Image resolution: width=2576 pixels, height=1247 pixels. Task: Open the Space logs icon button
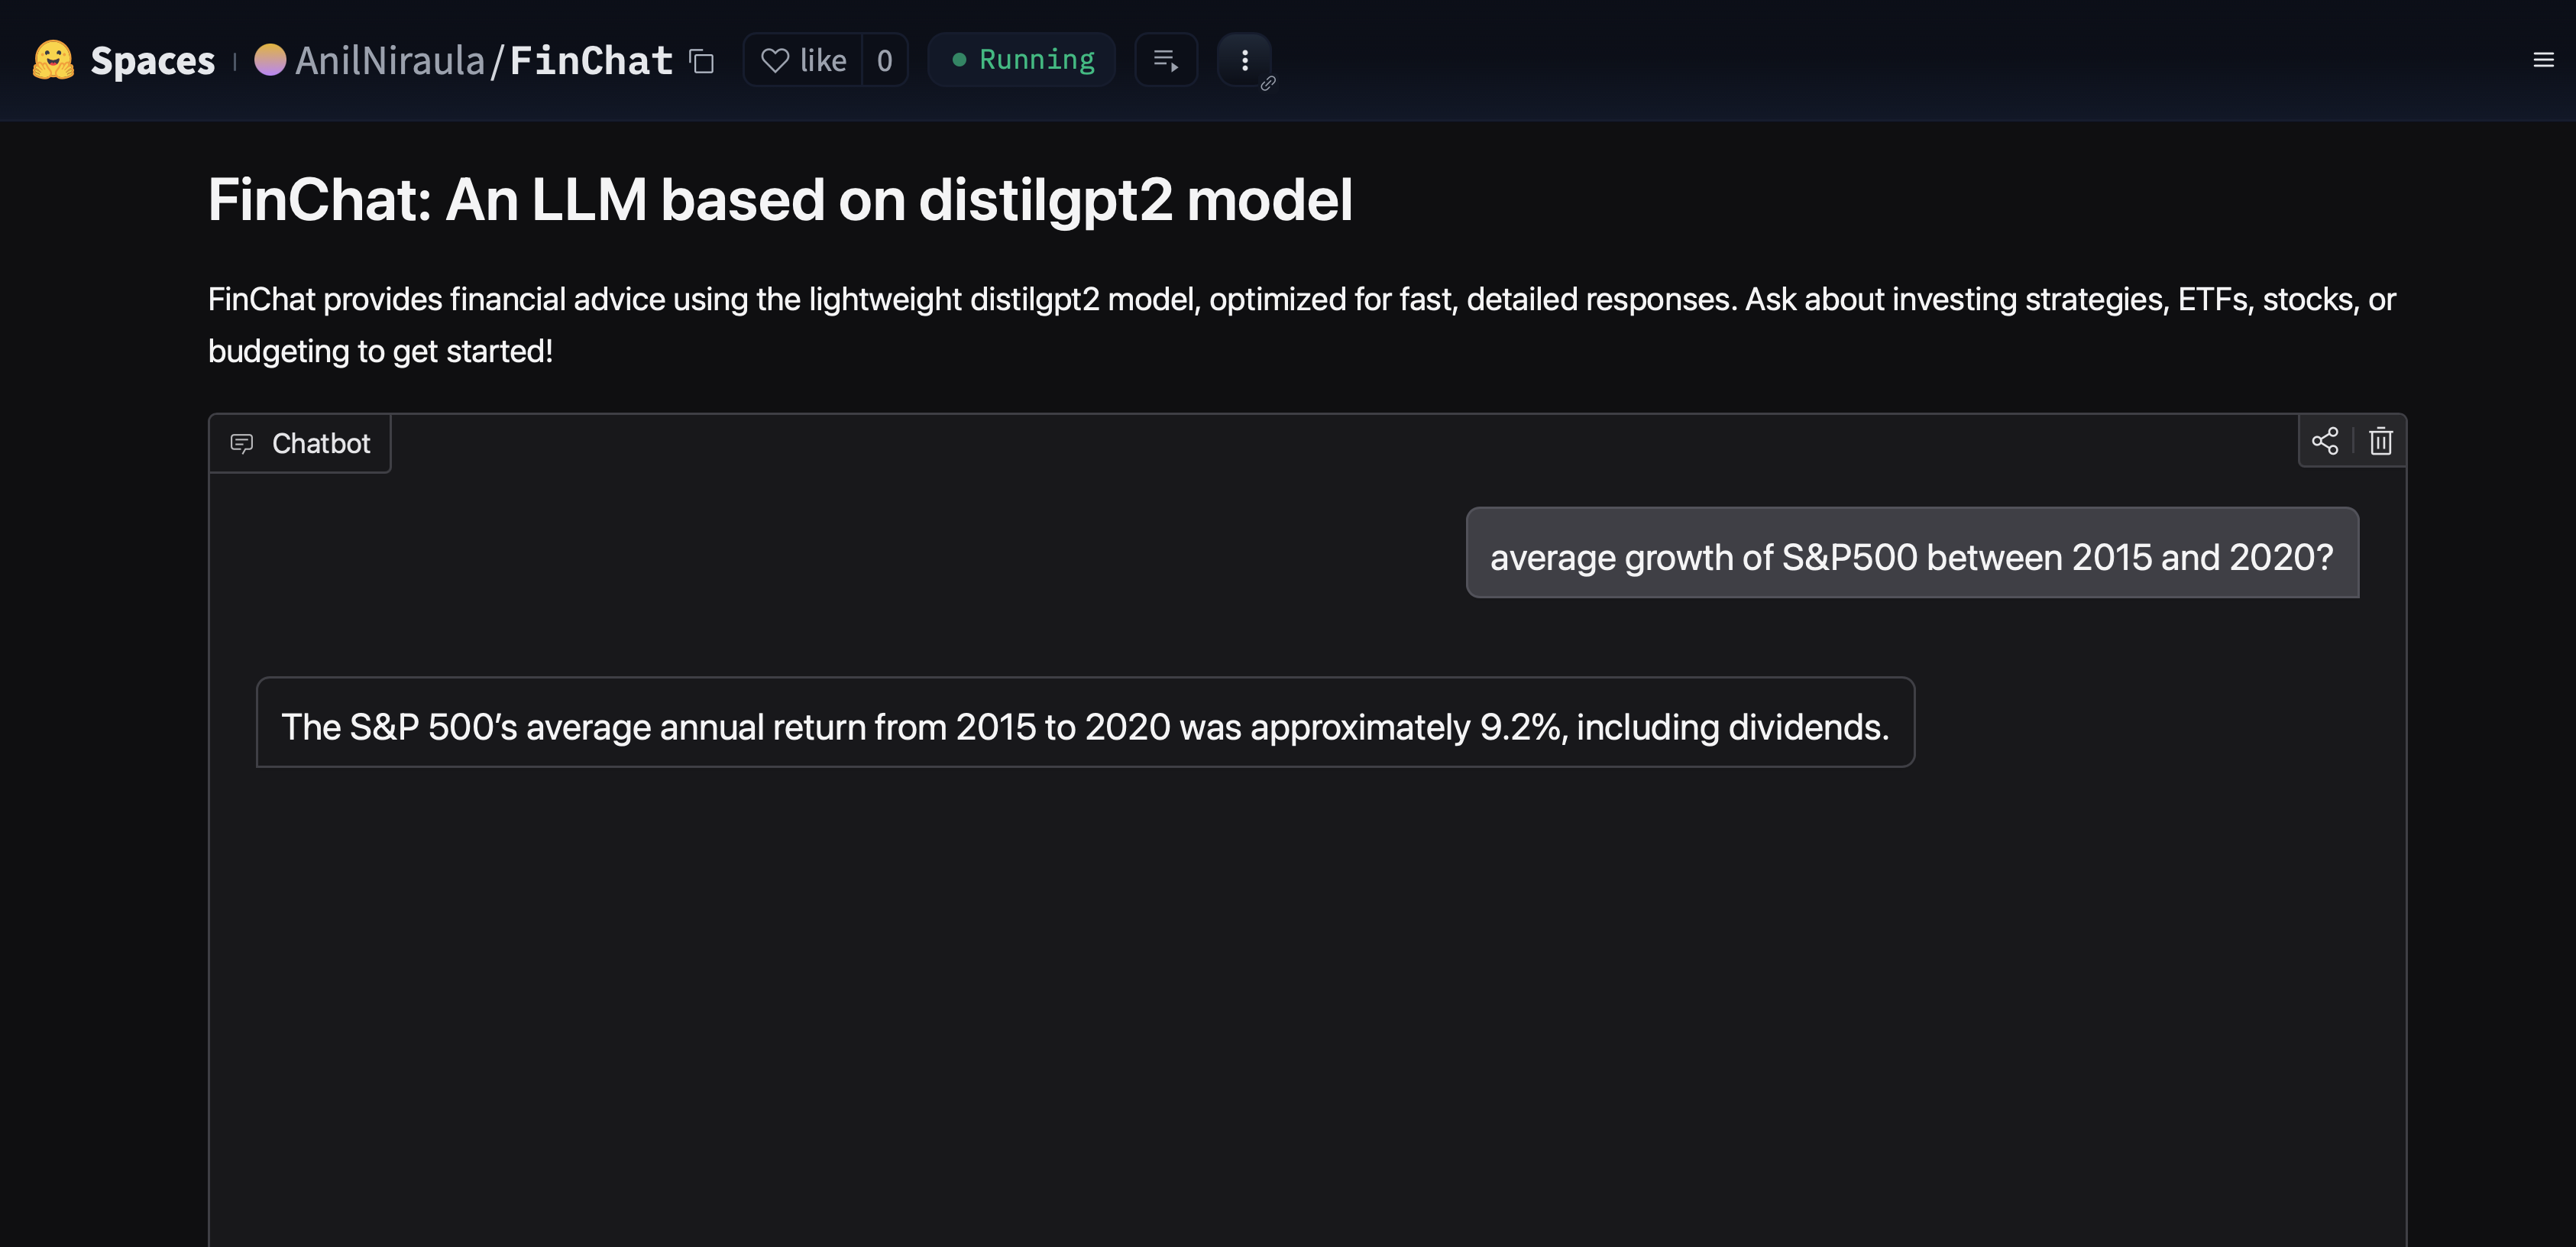[x=1166, y=60]
